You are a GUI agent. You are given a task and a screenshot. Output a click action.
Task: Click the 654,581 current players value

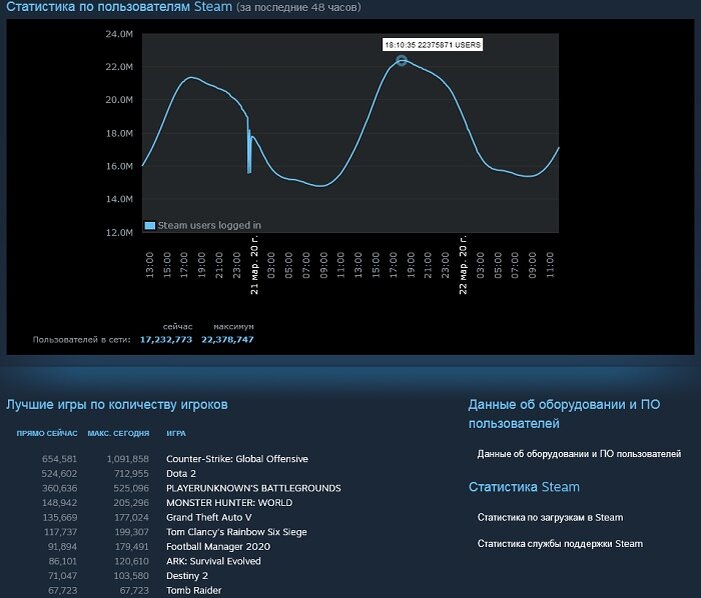tap(59, 459)
